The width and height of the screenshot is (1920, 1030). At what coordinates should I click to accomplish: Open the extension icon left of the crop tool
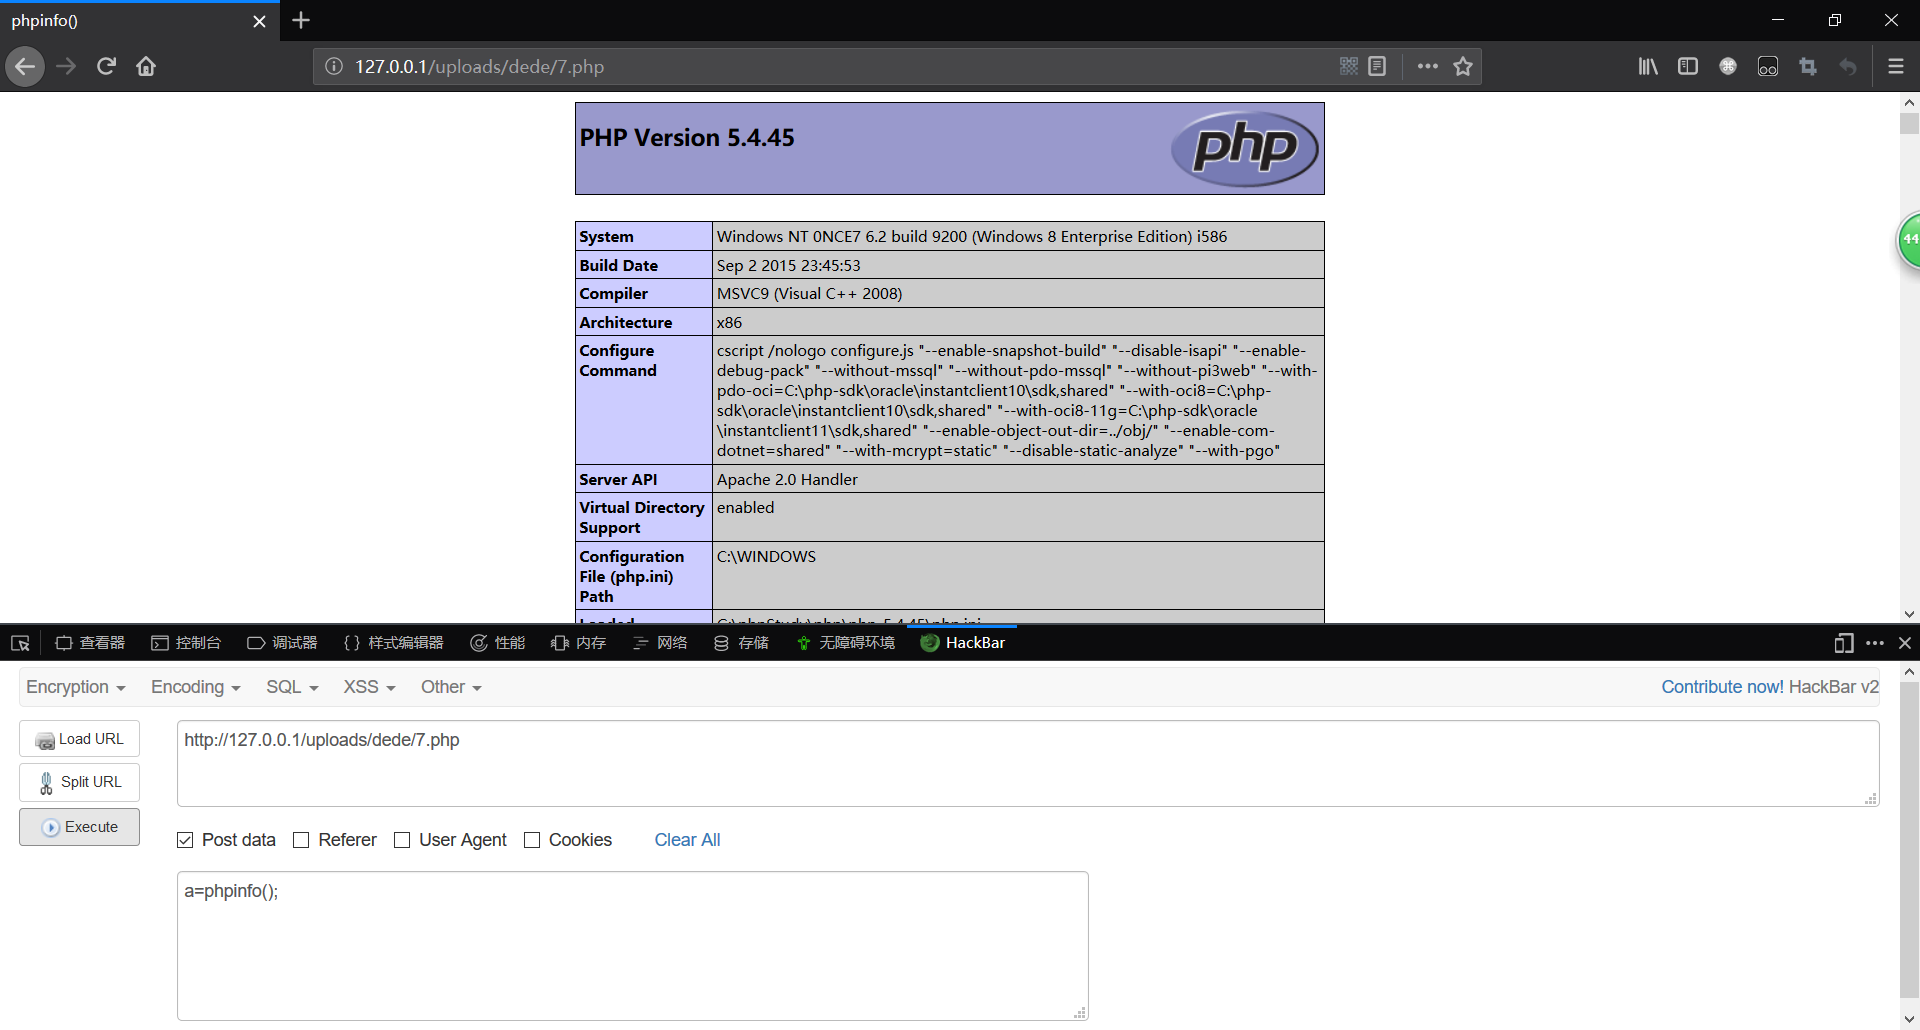1768,66
